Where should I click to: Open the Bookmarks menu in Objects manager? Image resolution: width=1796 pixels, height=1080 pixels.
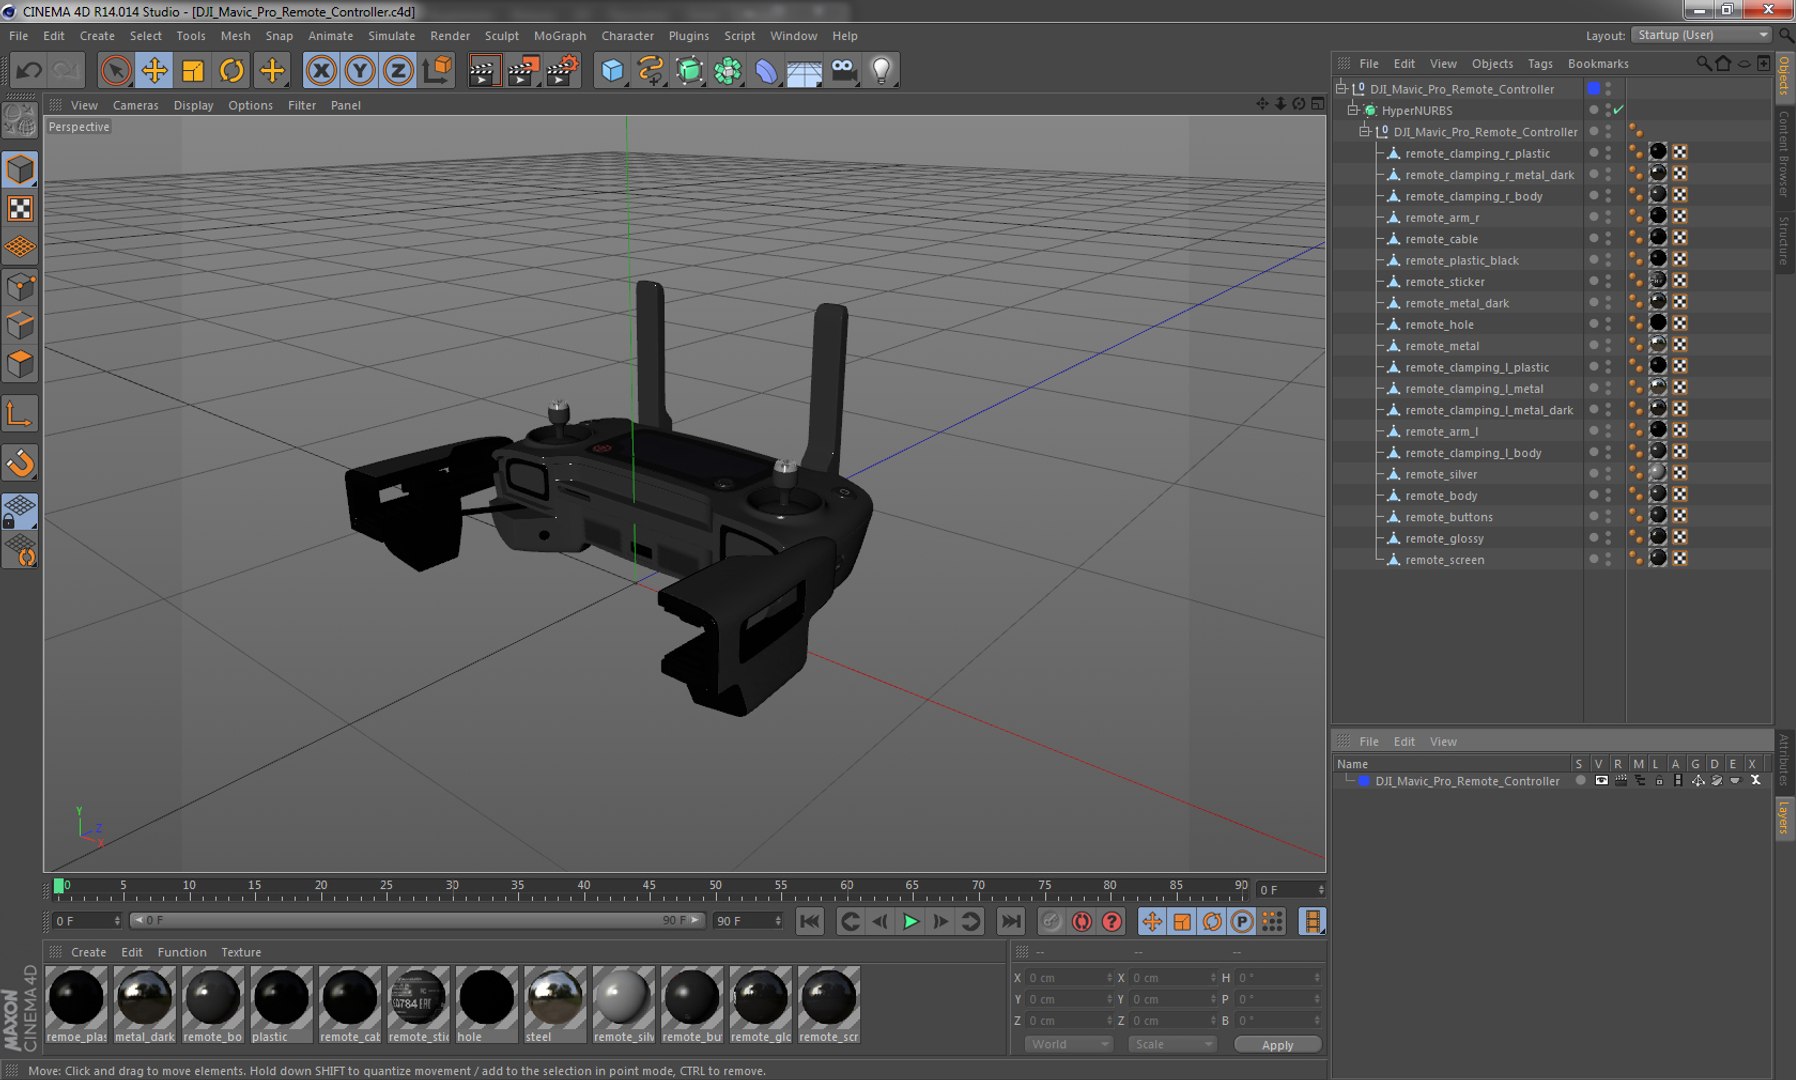coord(1598,63)
